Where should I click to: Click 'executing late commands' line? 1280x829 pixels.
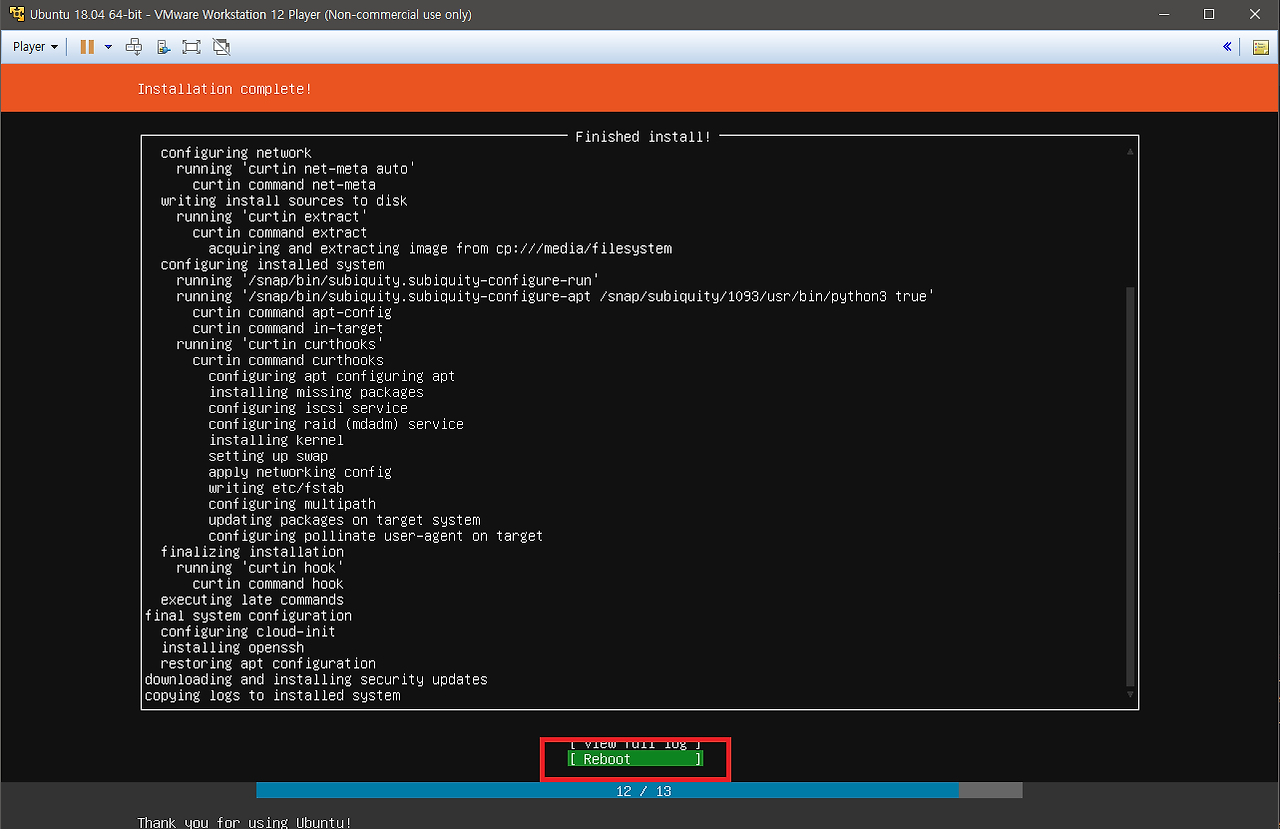click(x=252, y=601)
